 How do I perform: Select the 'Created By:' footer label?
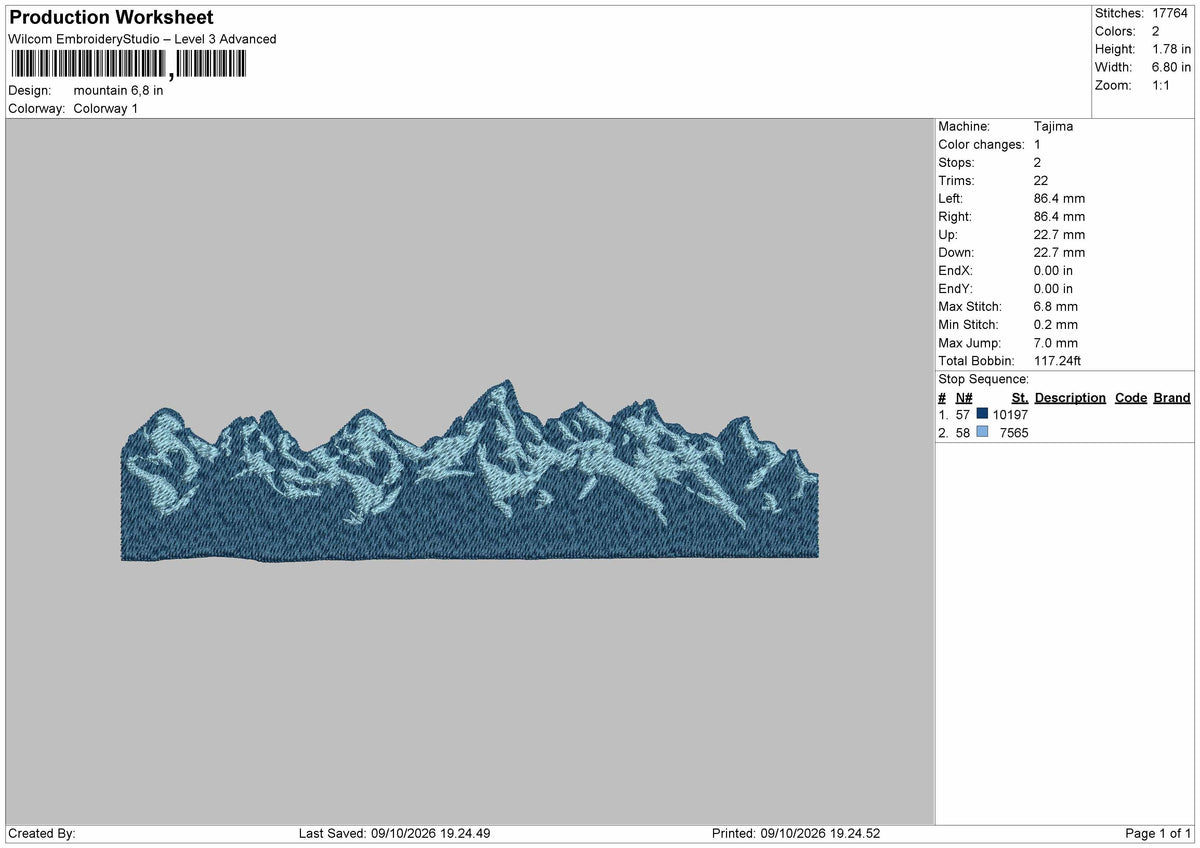(42, 834)
